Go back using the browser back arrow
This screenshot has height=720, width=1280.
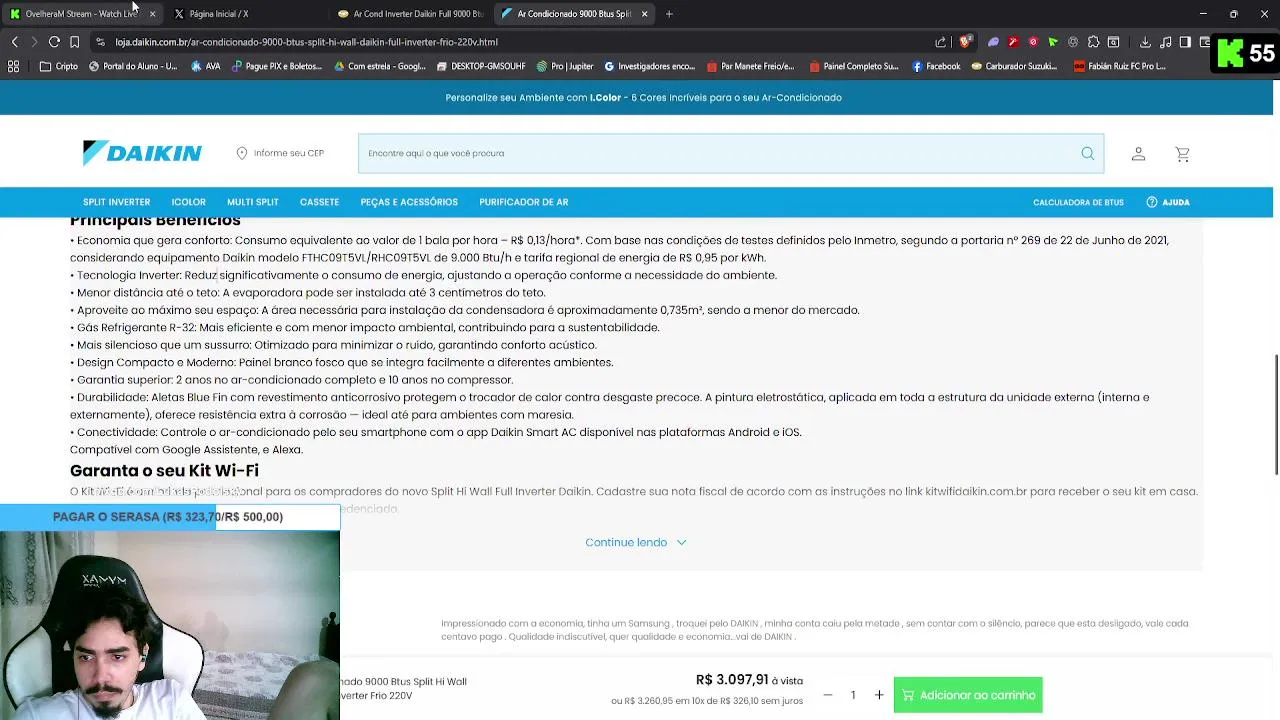click(x=14, y=42)
